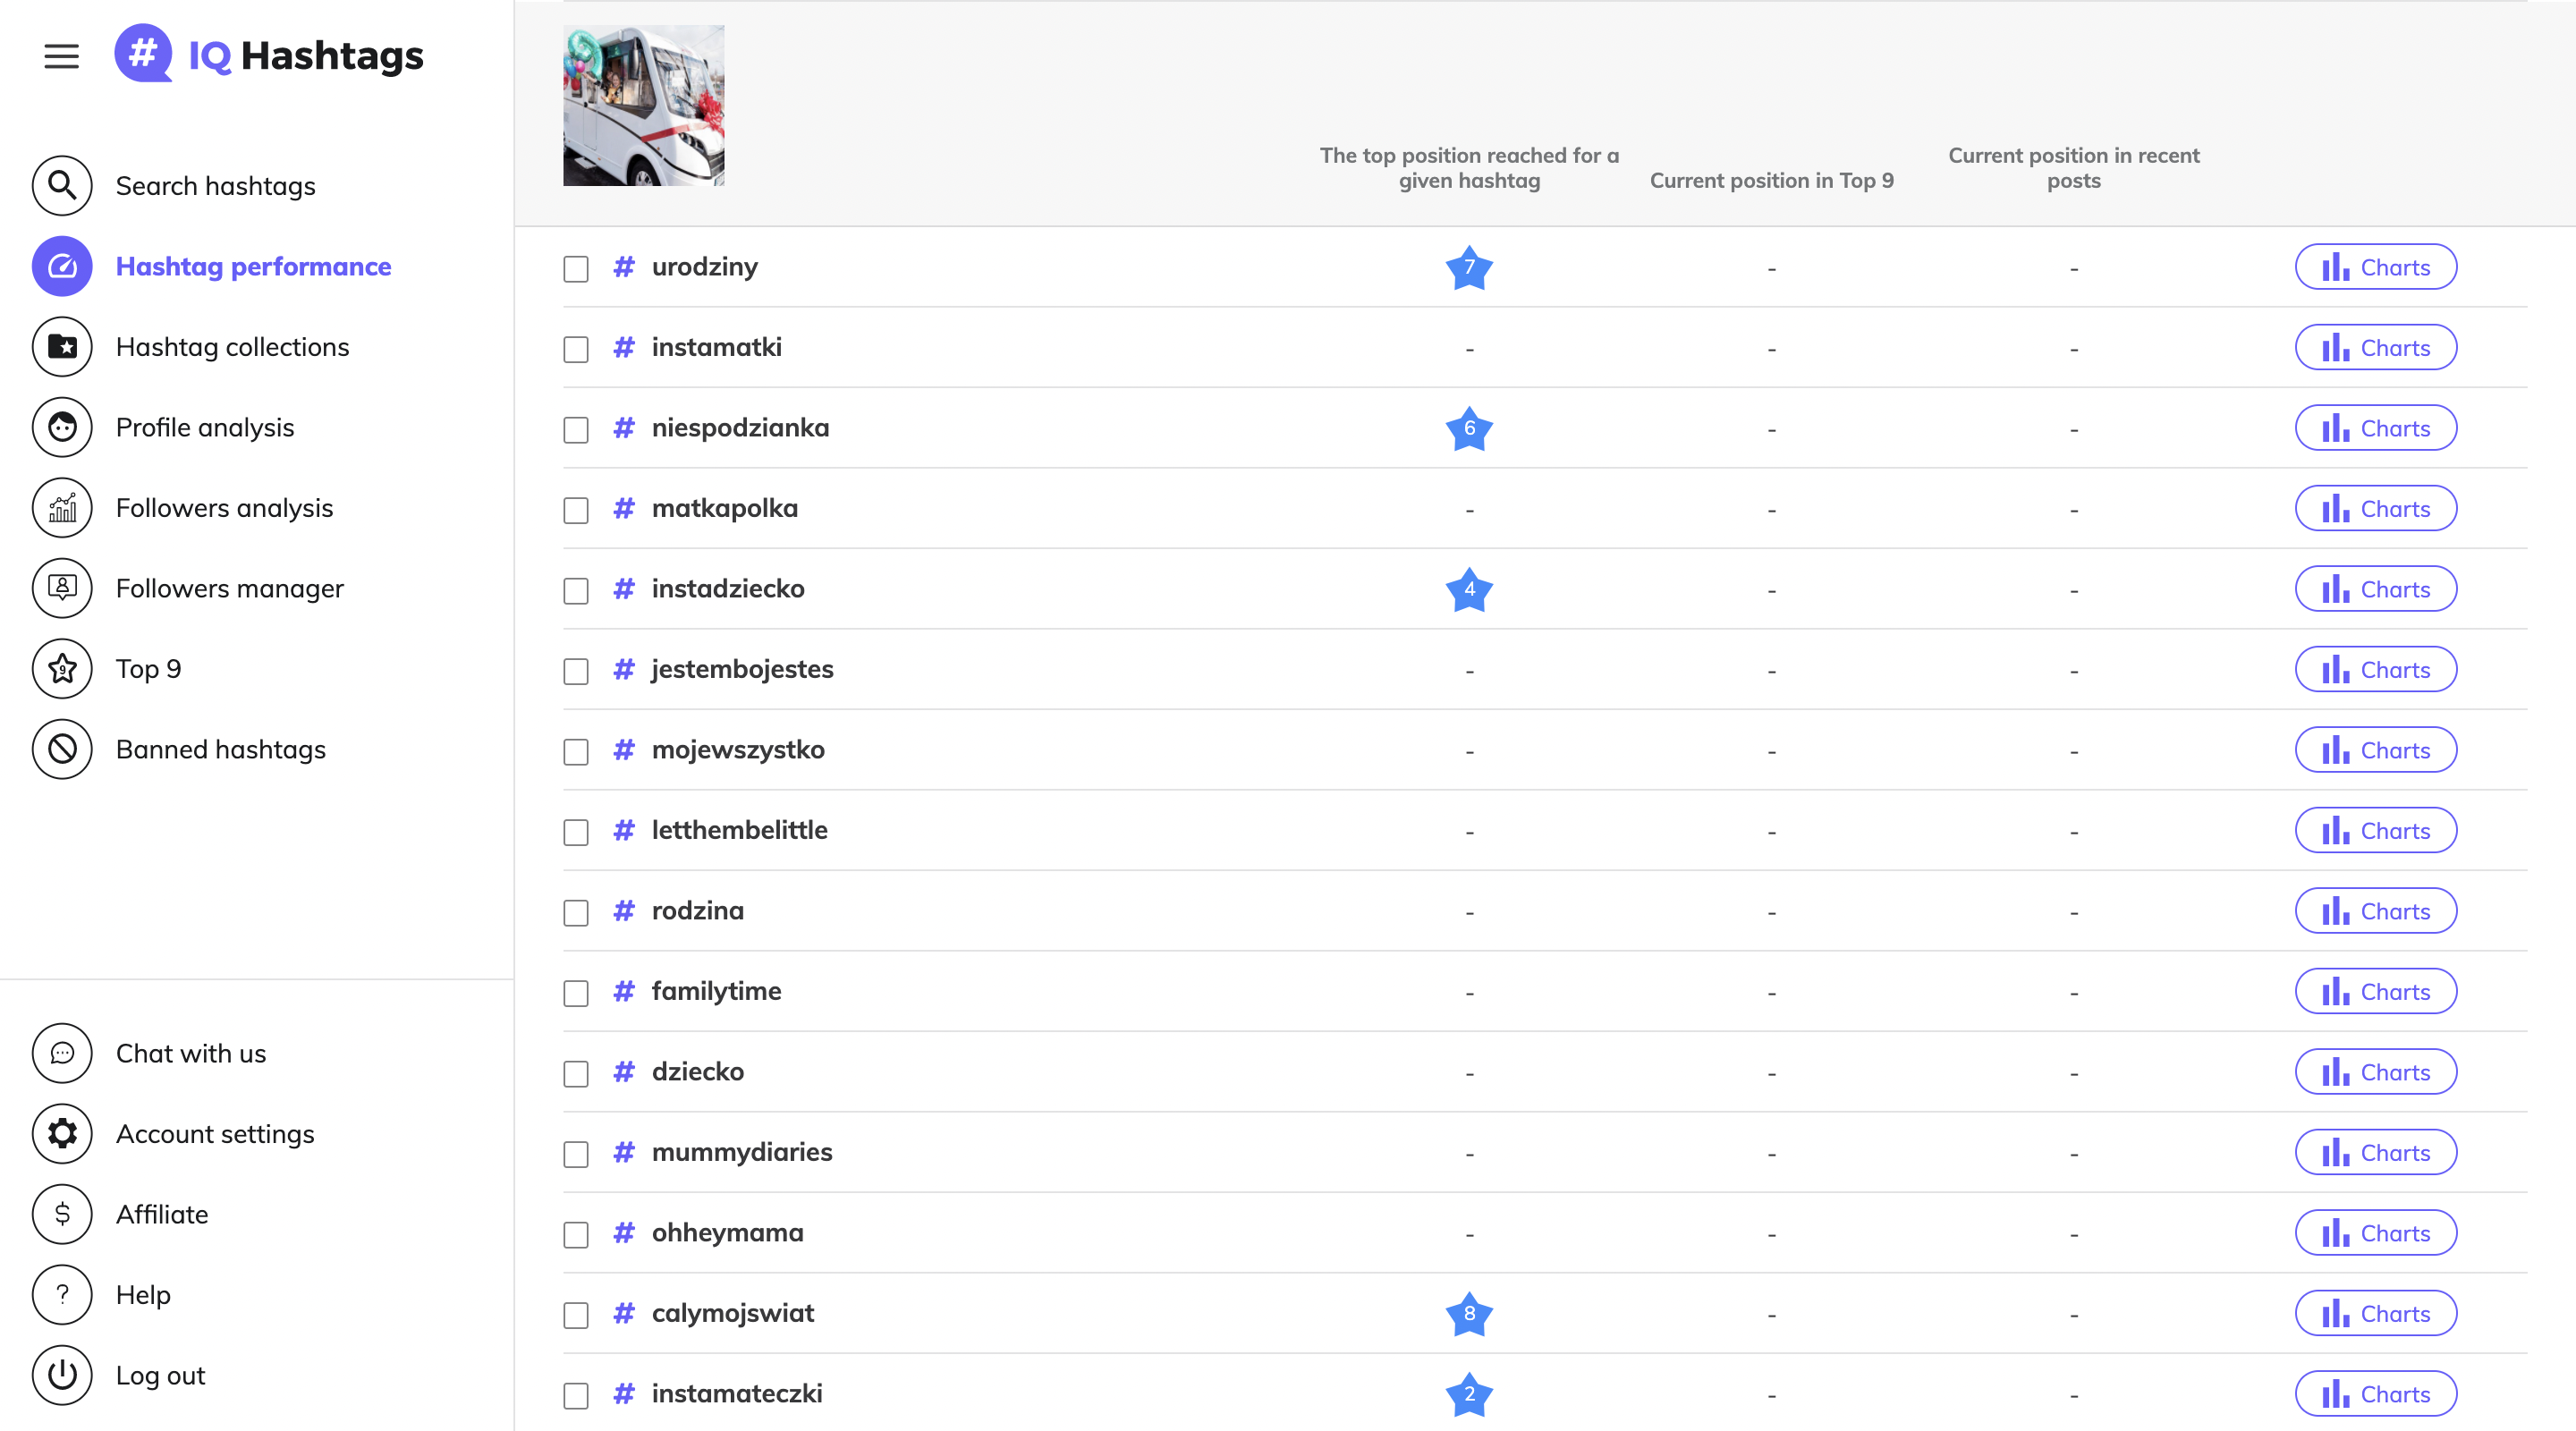Tick the checkbox for urodziny hashtag
Screen dimensions: 2576x1431
pyautogui.click(x=576, y=268)
